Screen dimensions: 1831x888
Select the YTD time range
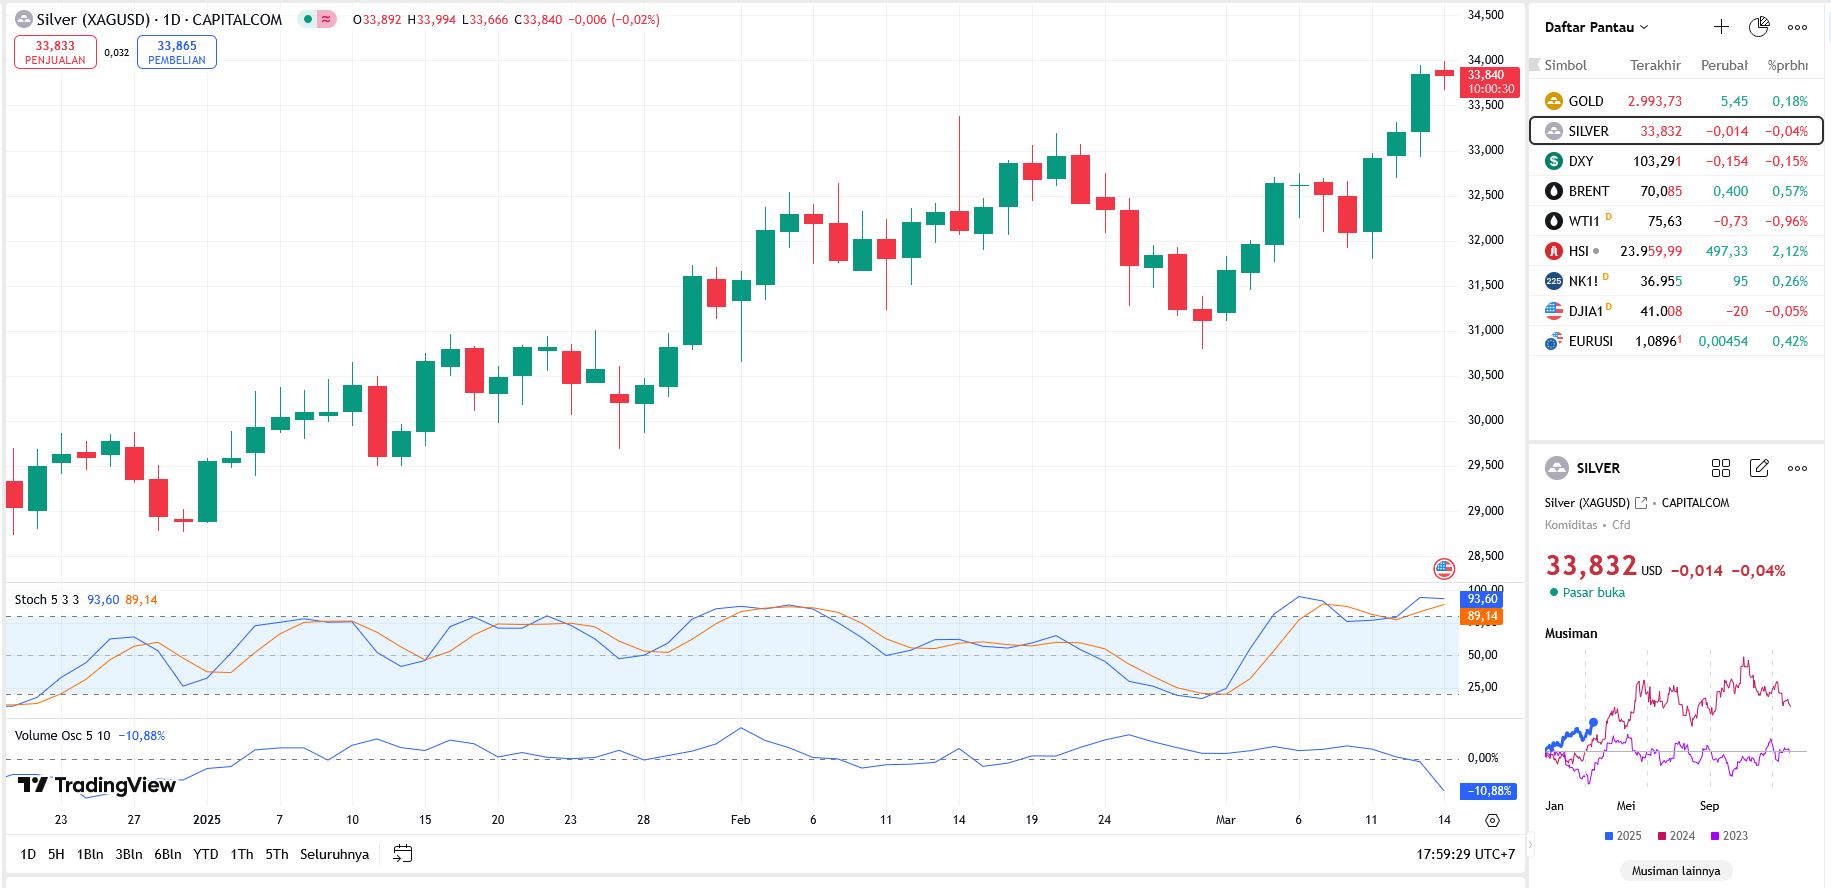click(205, 854)
